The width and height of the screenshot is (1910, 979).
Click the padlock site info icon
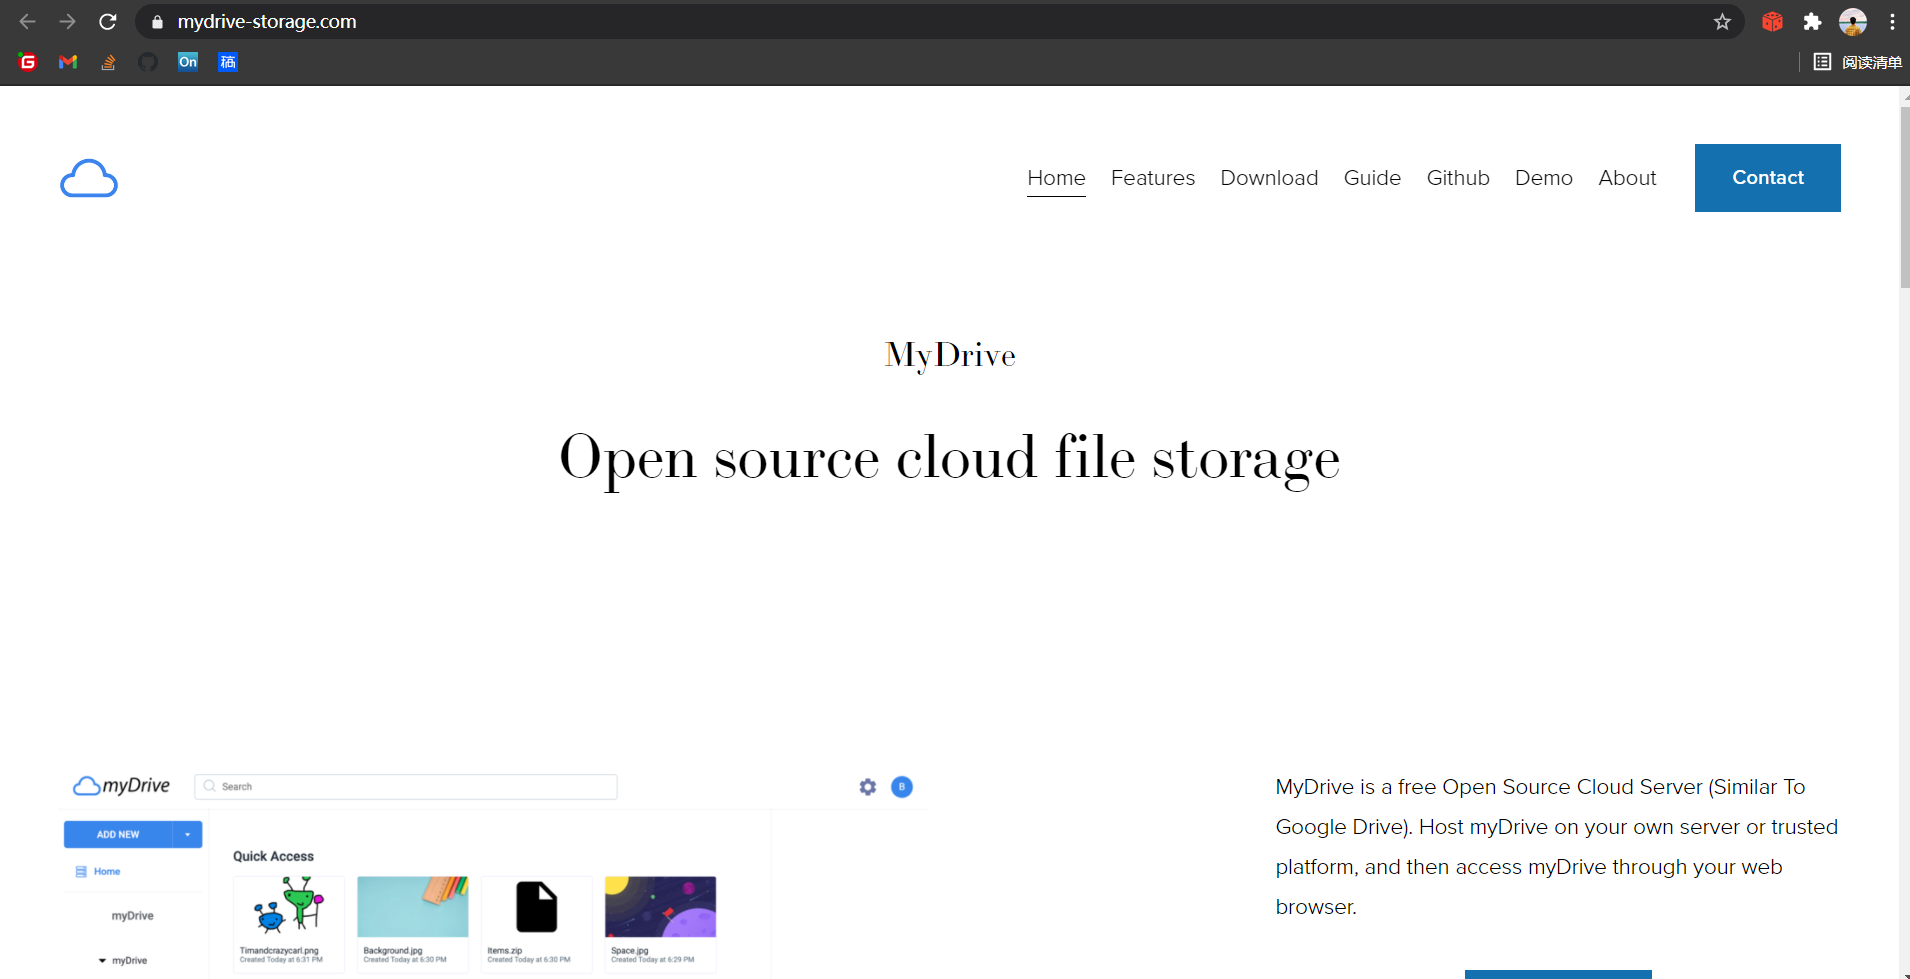tap(157, 22)
